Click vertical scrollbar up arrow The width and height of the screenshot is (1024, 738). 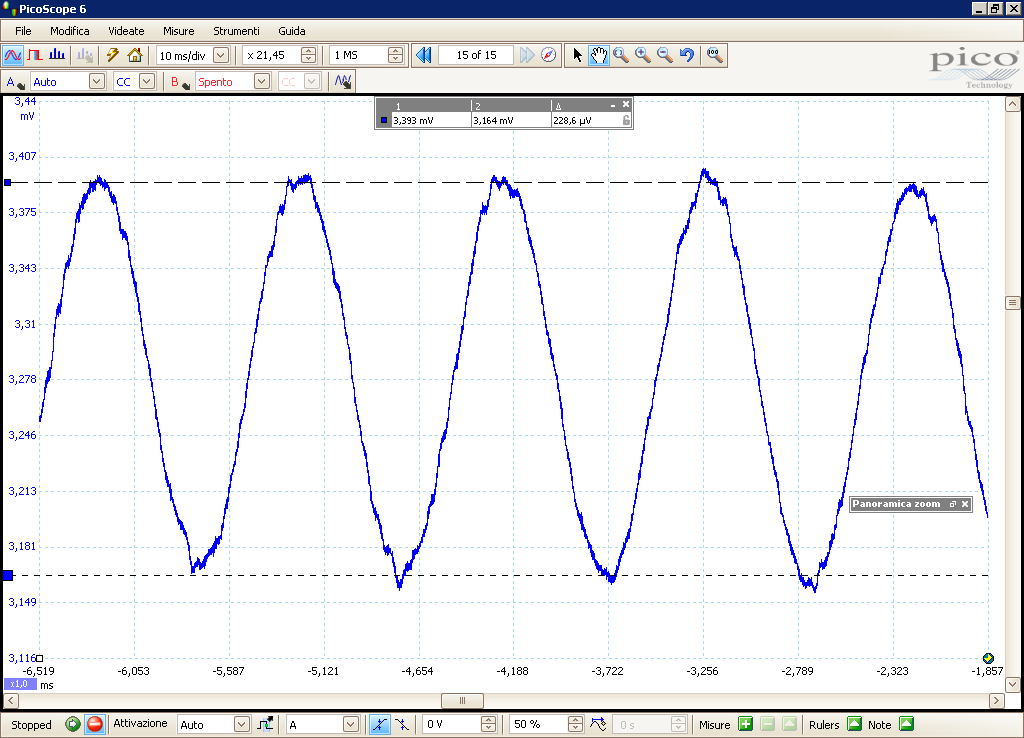click(x=1012, y=104)
